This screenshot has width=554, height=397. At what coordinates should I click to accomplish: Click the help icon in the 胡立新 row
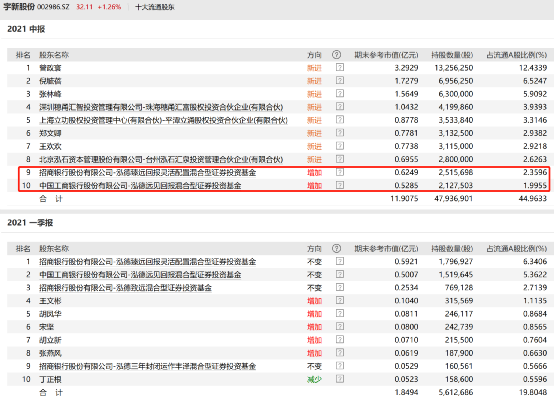[340, 340]
